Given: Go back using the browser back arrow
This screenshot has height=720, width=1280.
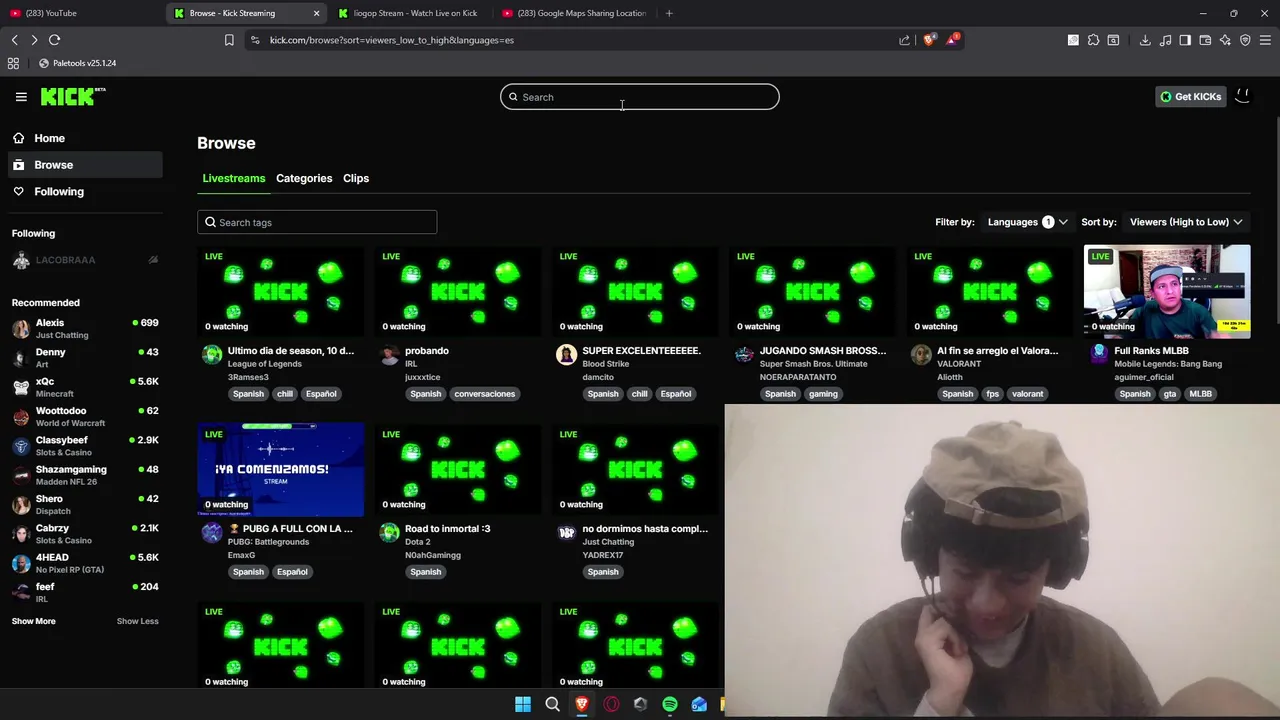Looking at the screenshot, I should point(14,40).
